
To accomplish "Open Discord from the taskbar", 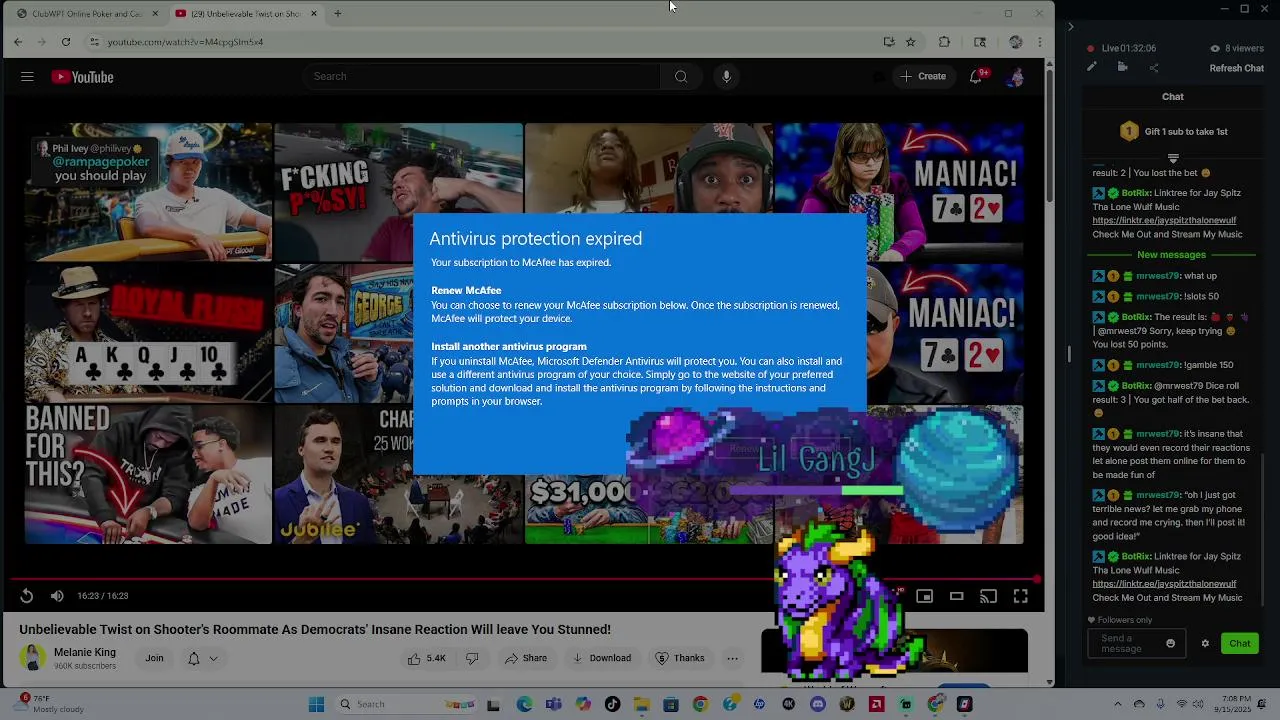I will (818, 705).
